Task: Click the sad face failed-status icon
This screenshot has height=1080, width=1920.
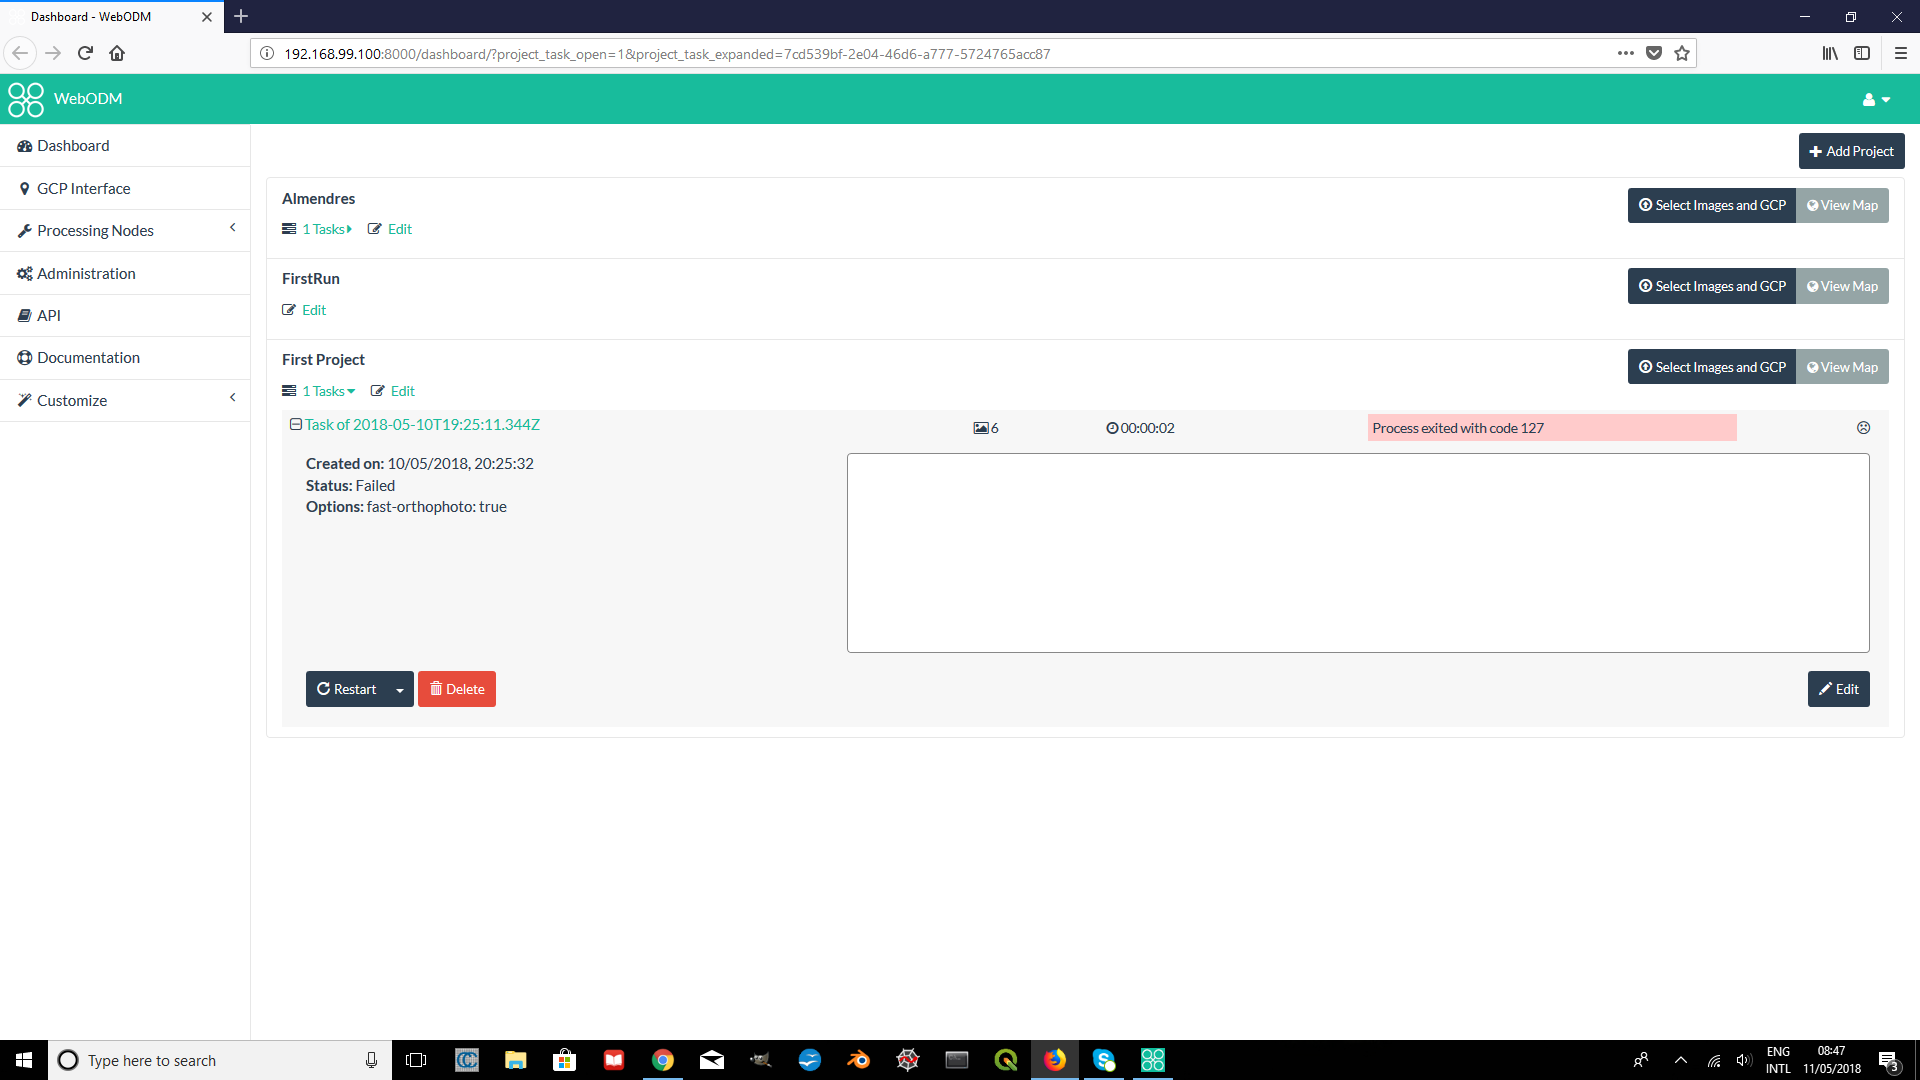Action: tap(1863, 428)
